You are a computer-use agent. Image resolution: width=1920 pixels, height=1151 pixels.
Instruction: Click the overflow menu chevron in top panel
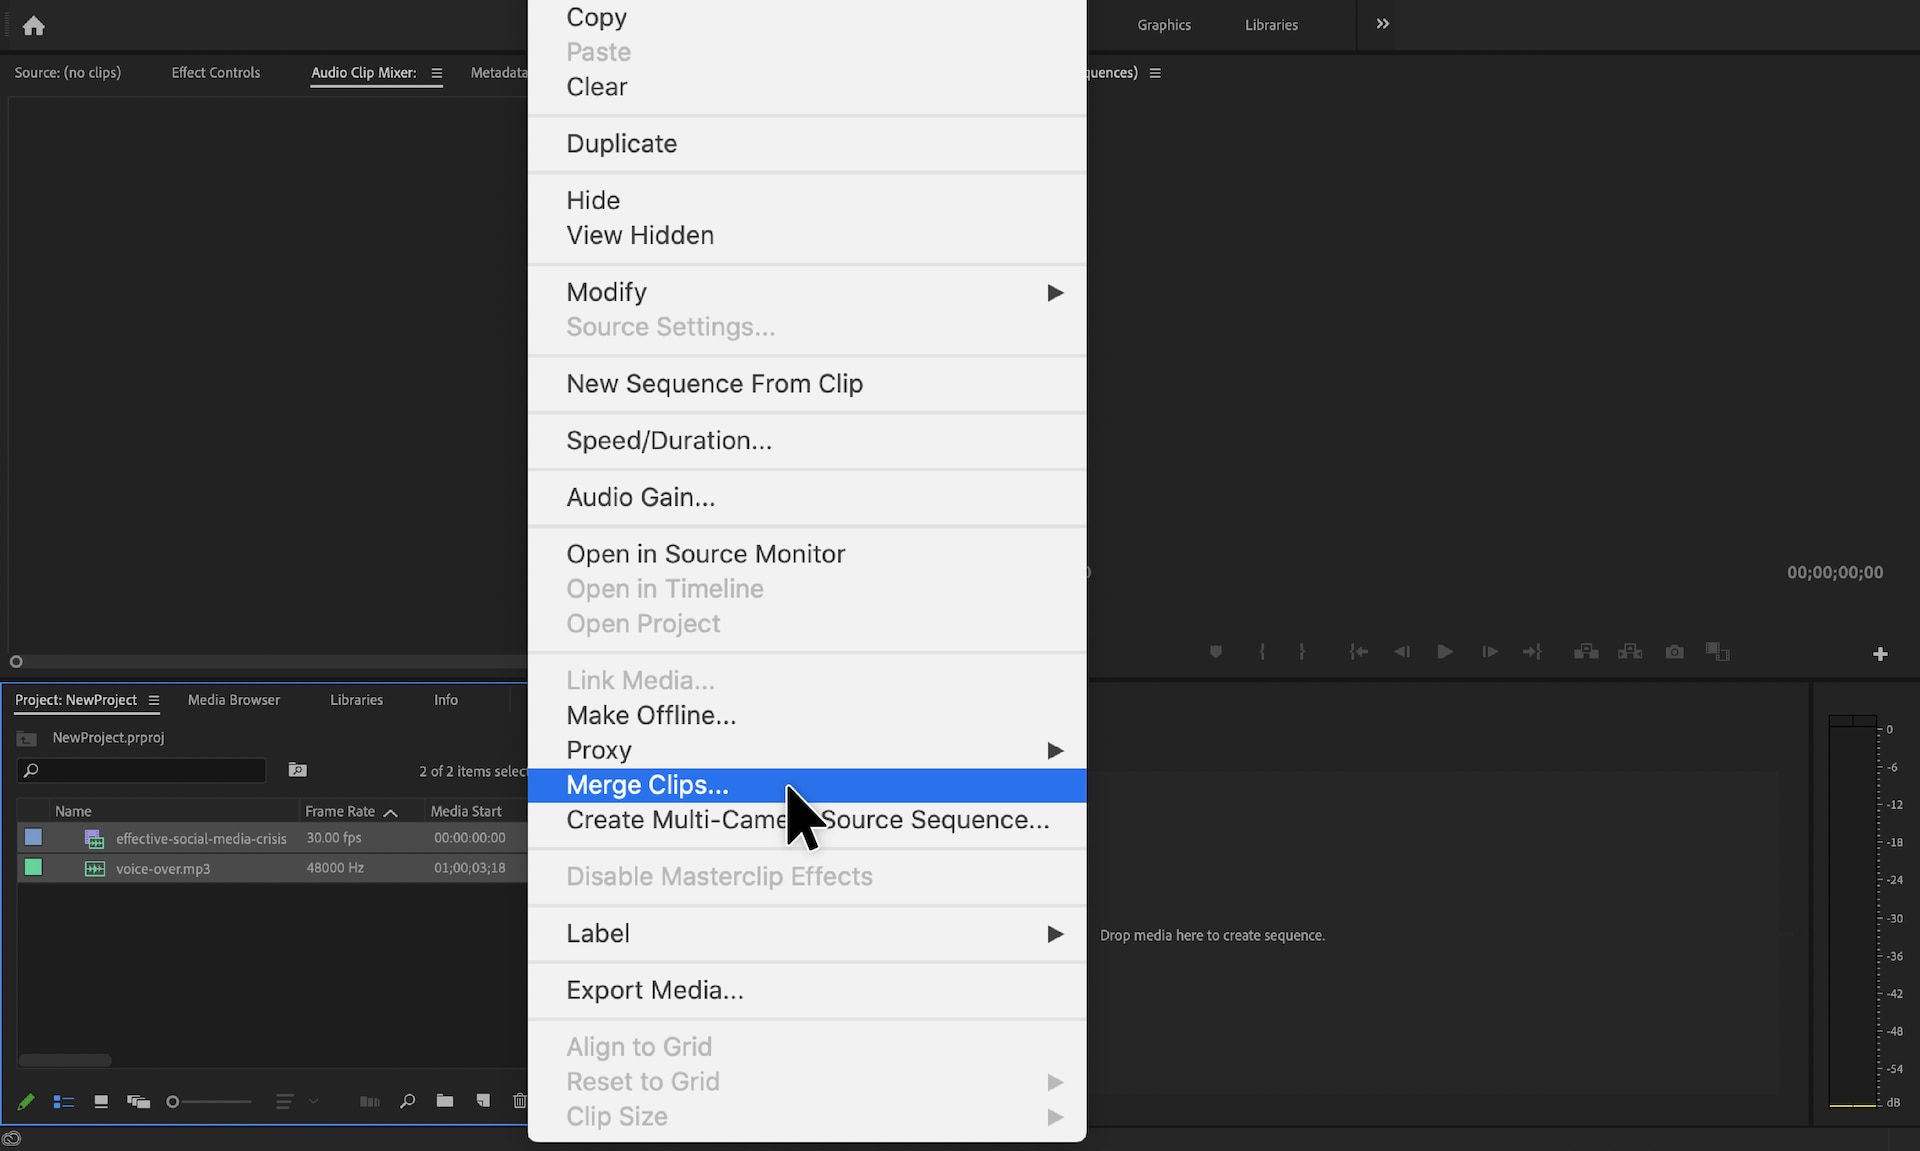pos(1382,23)
